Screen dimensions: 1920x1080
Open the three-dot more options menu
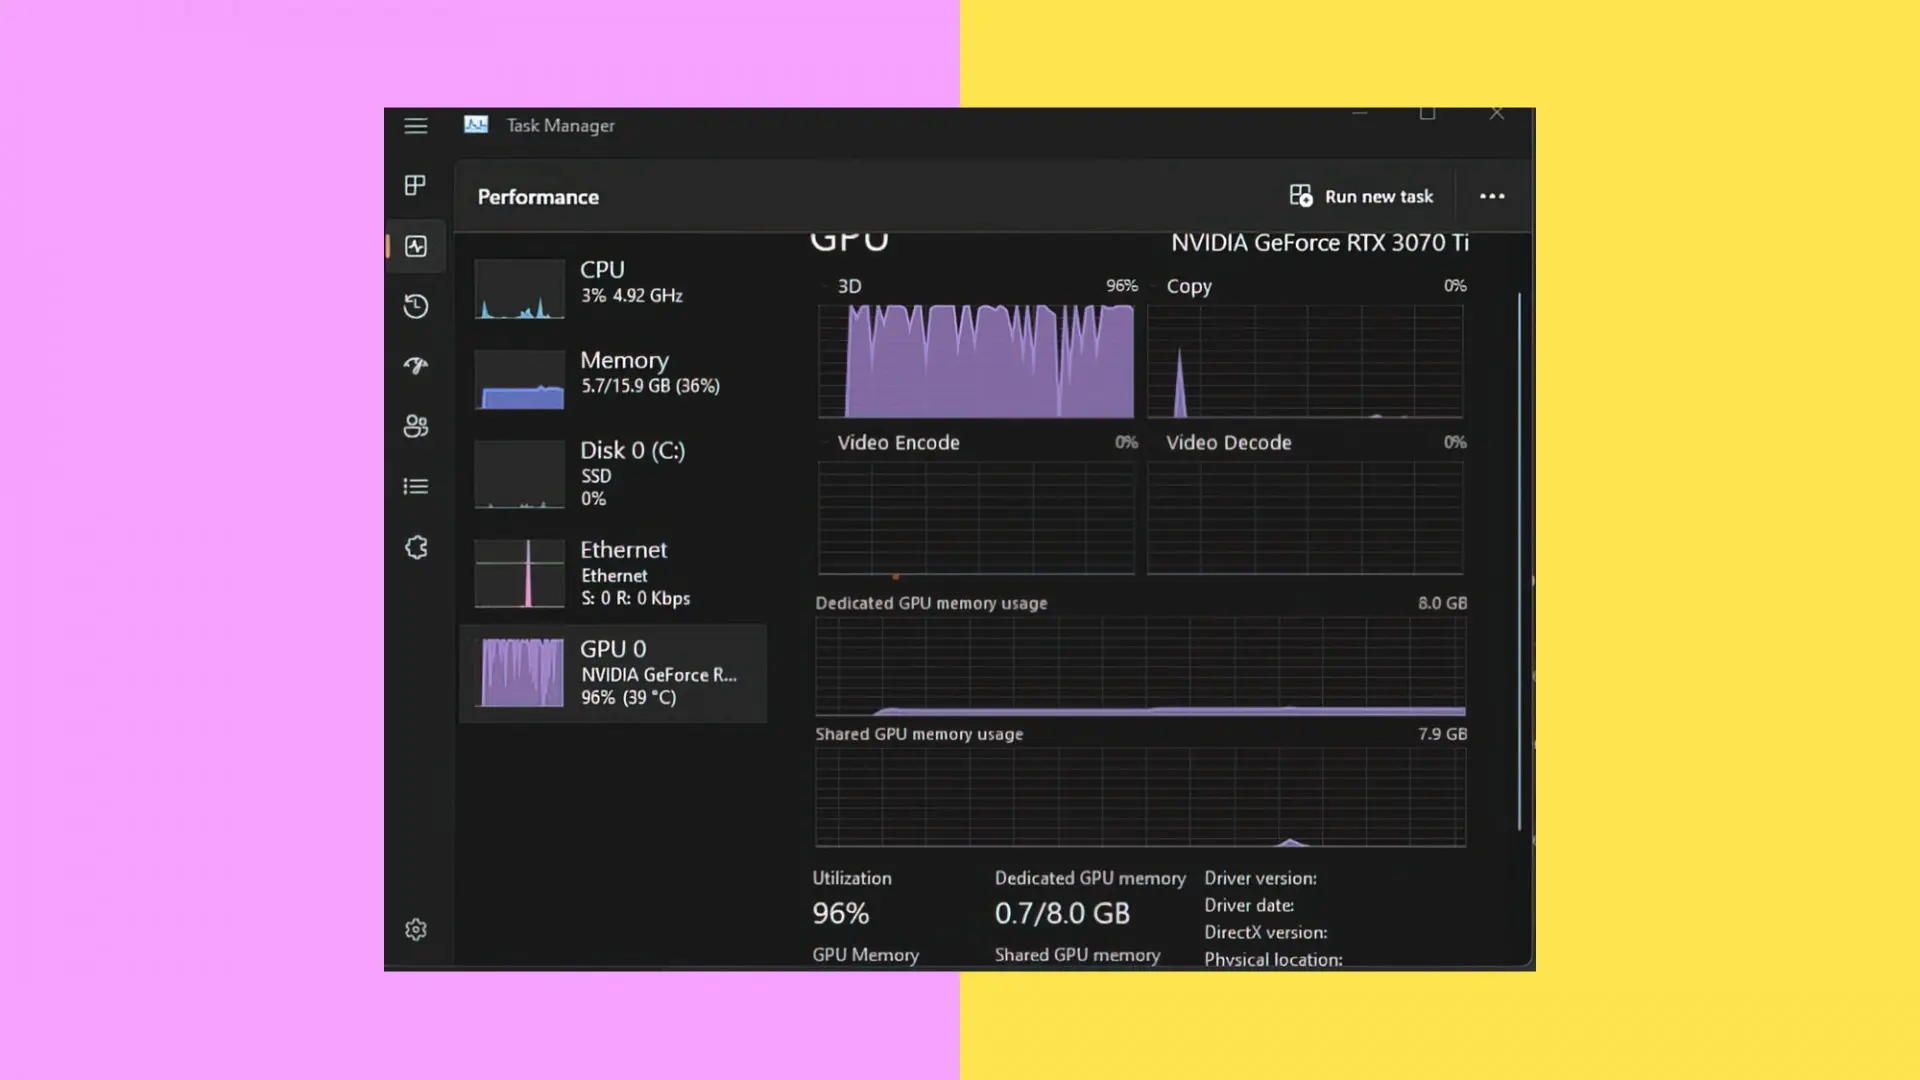click(1492, 196)
